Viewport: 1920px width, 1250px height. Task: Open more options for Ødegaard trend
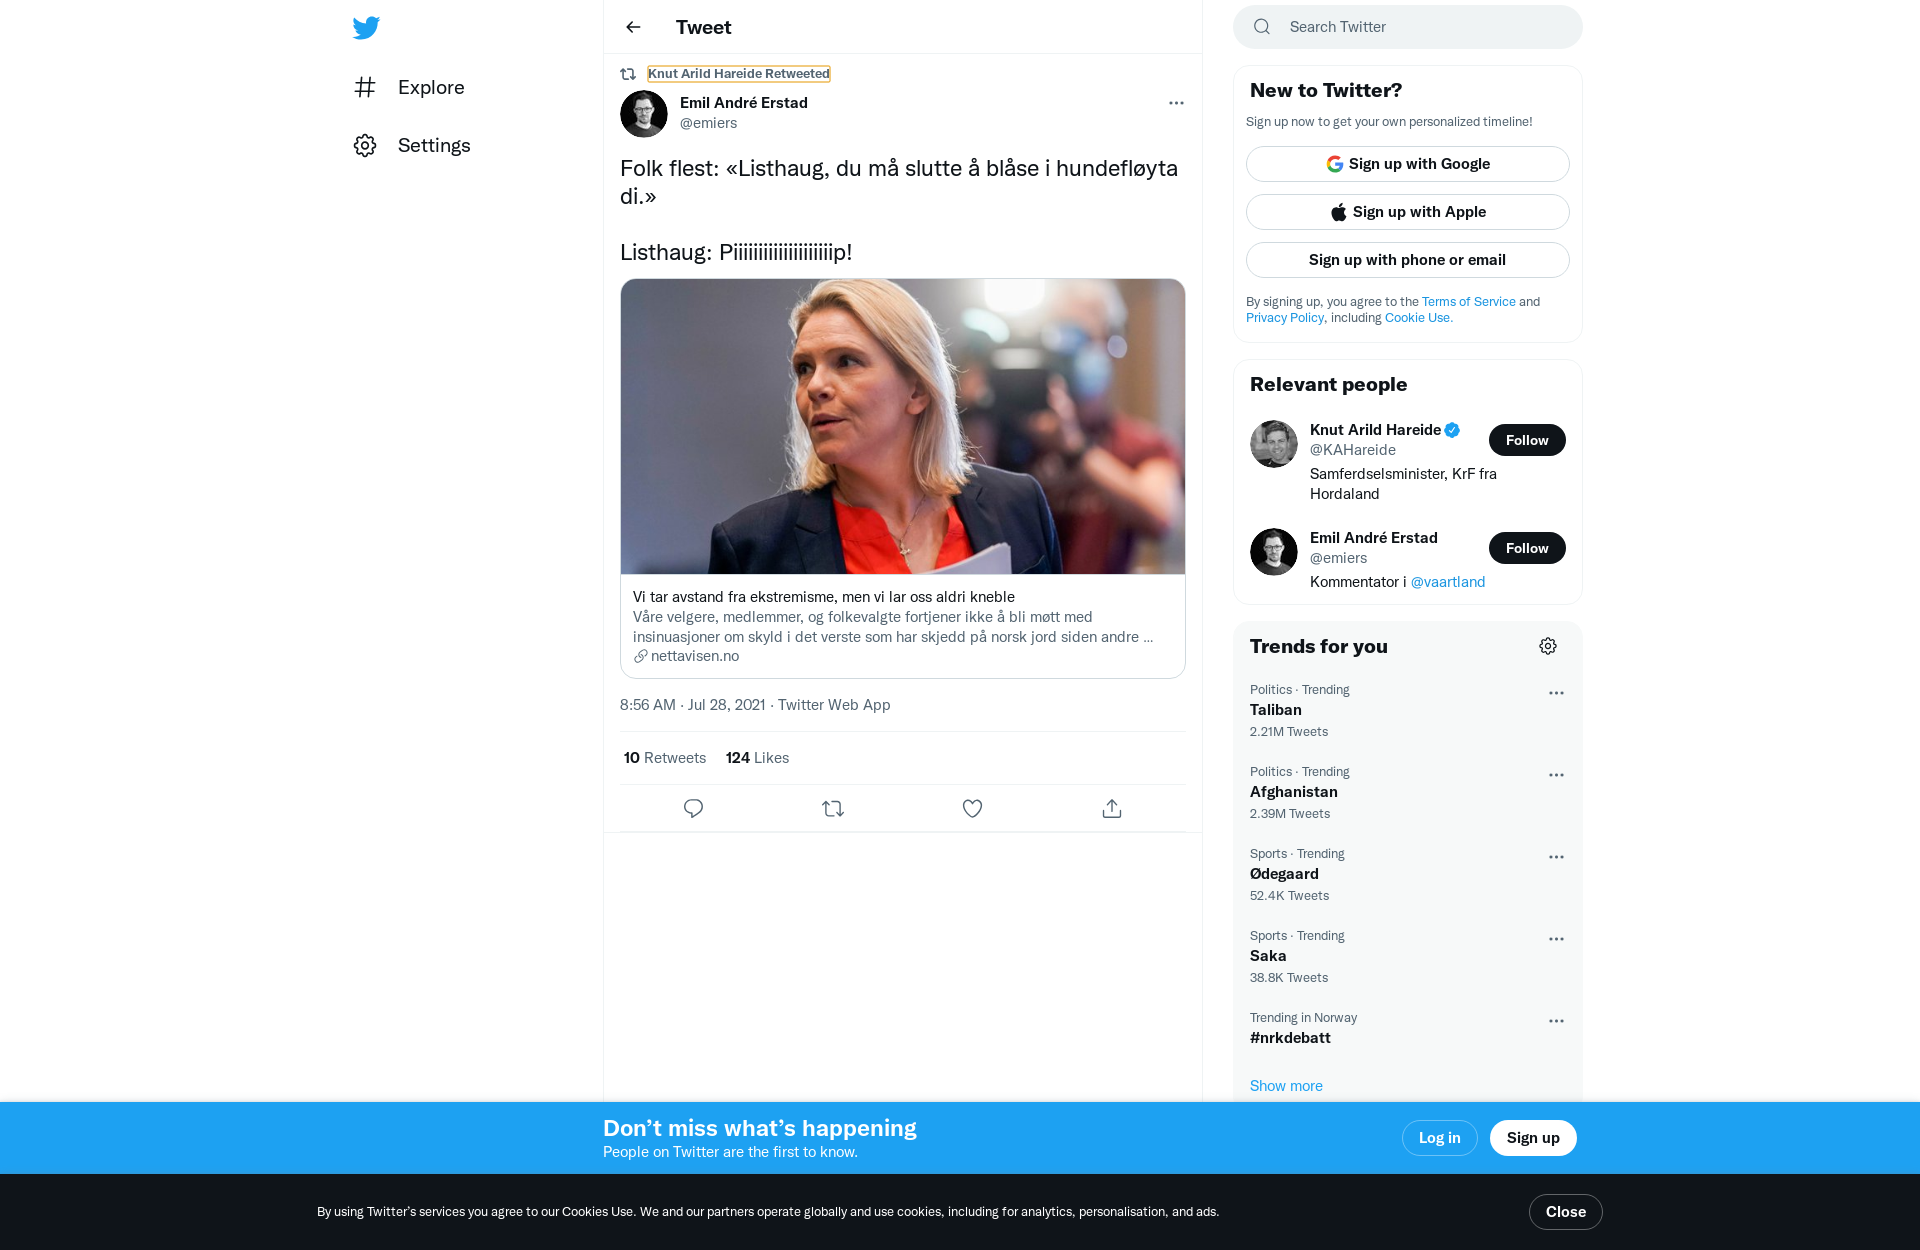[1556, 857]
